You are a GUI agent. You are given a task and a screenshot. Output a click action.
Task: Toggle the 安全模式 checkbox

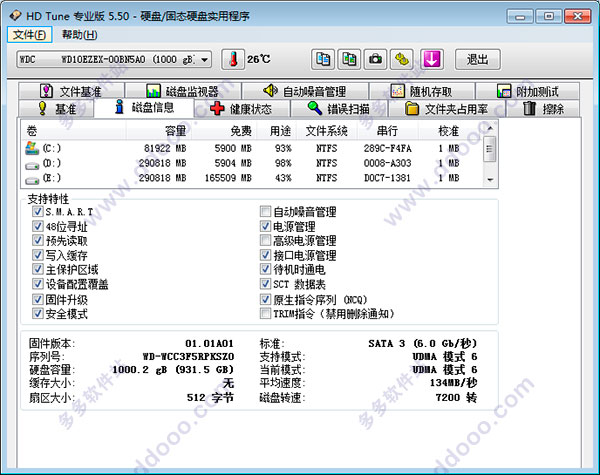tap(37, 313)
